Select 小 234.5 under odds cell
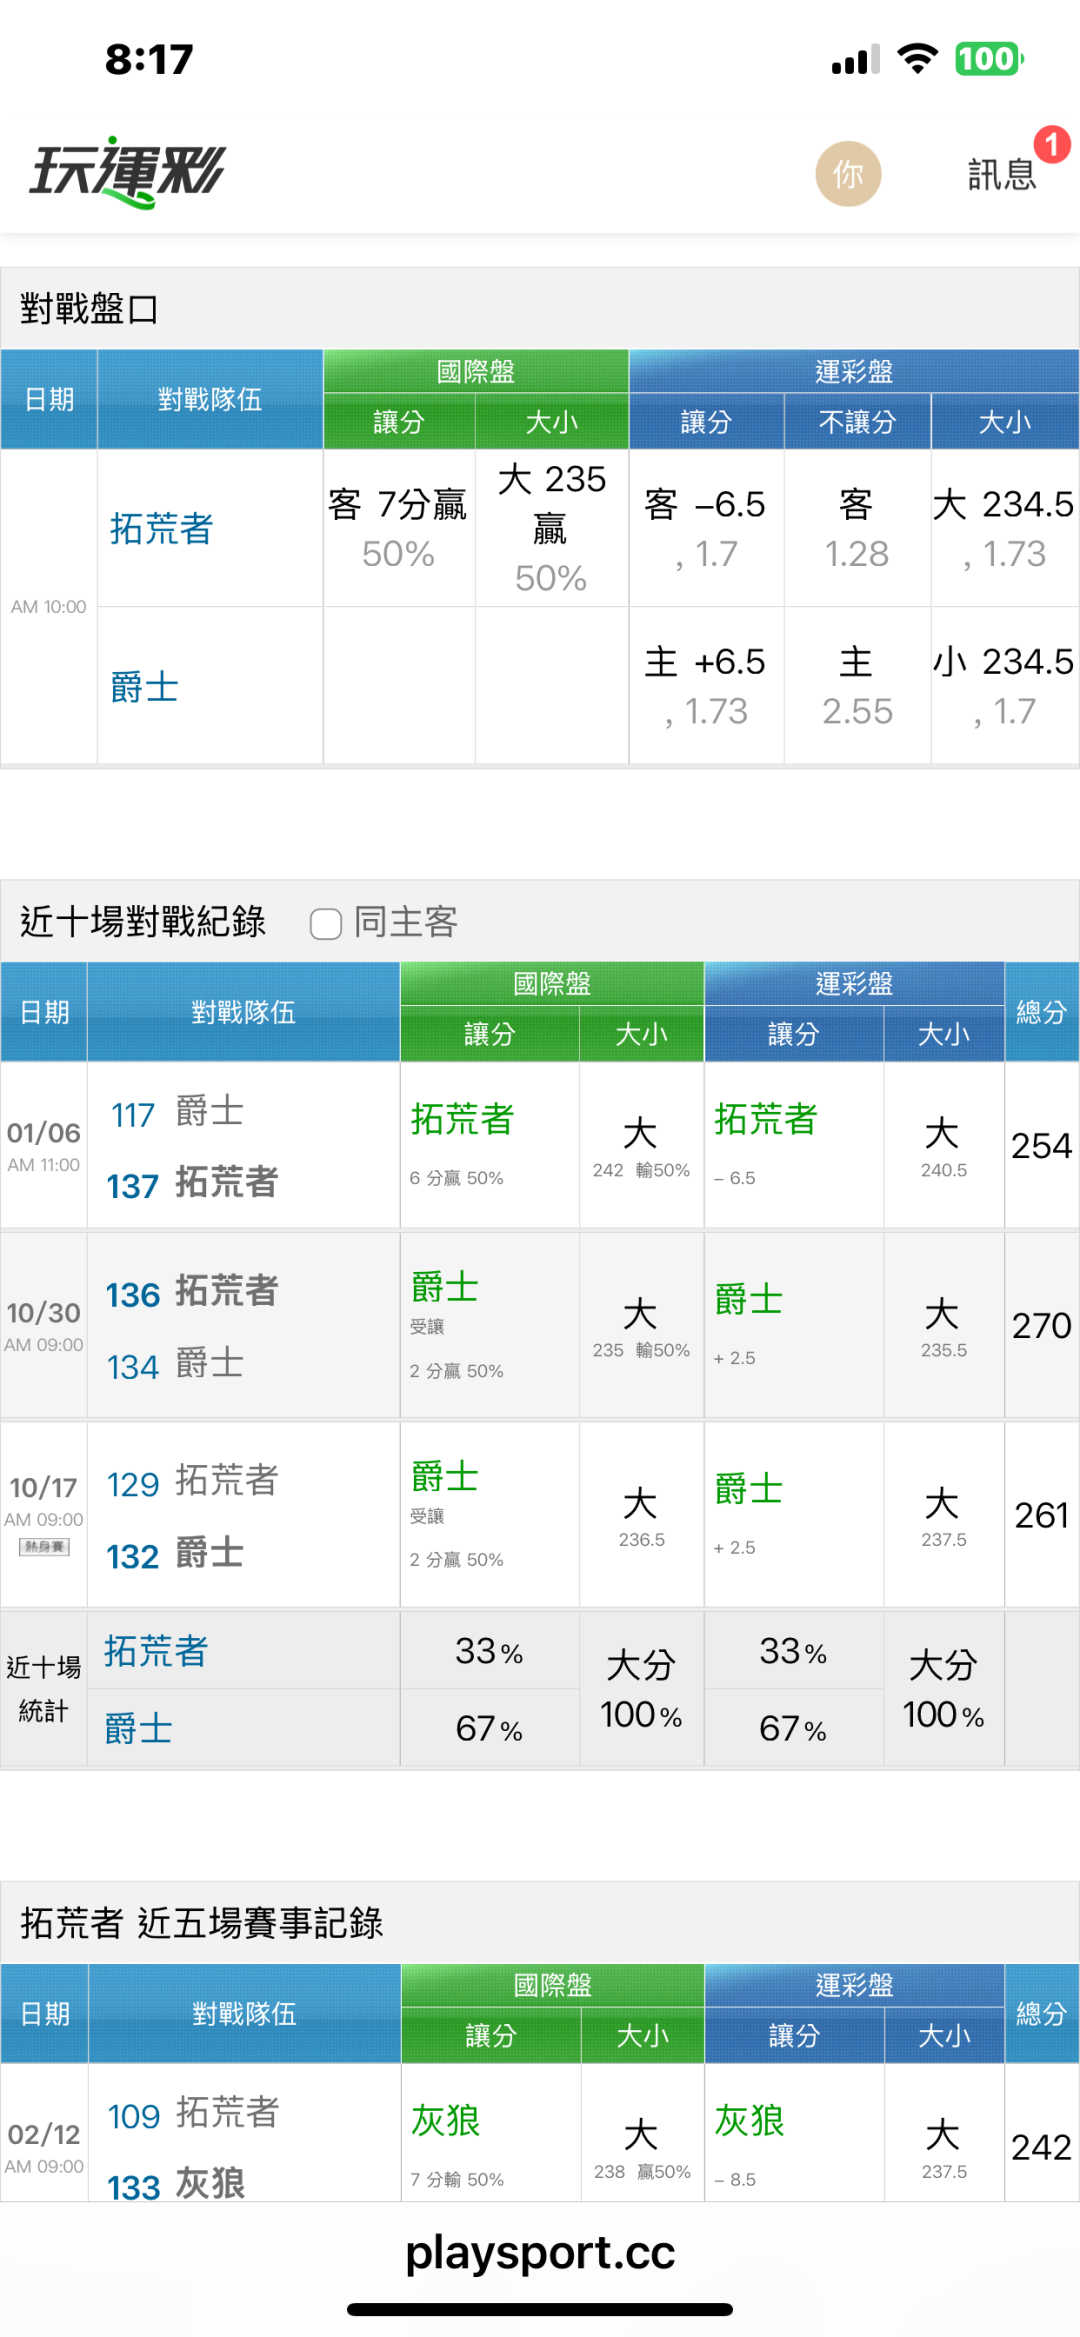This screenshot has height=2337, width=1080. [x=1004, y=686]
